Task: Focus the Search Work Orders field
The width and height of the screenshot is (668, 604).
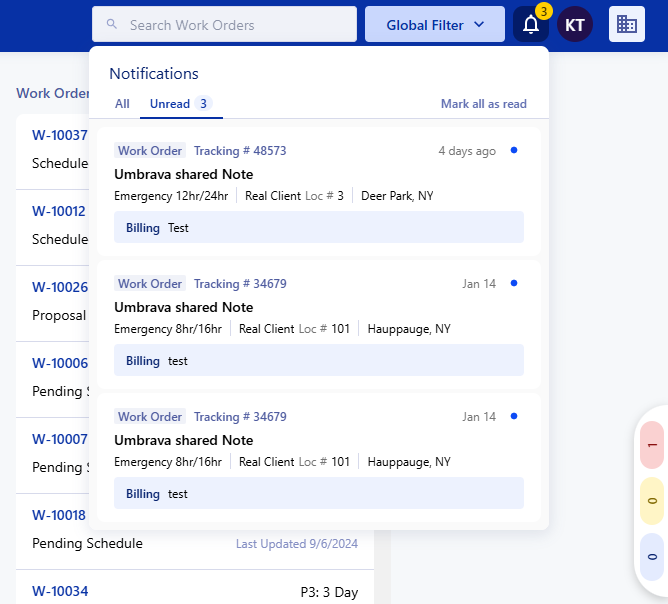Action: point(224,24)
